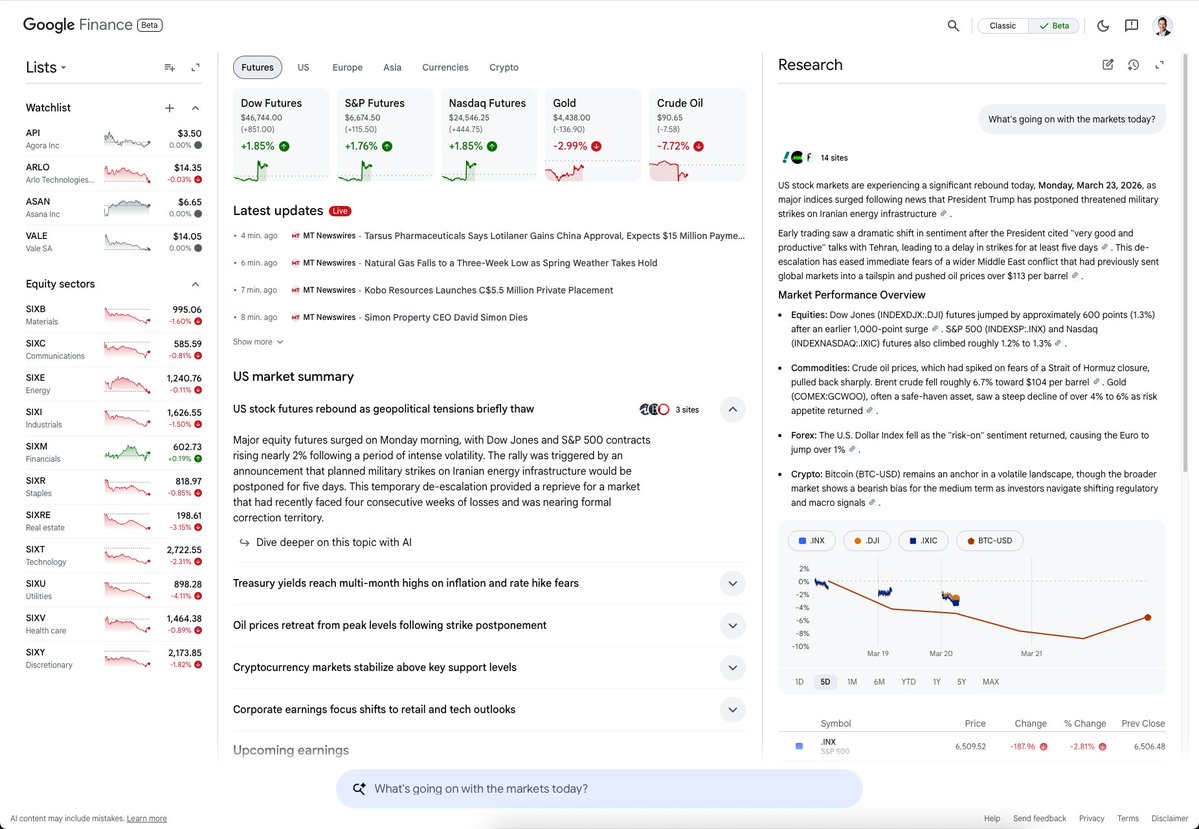
Task: Select the Europe tab
Action: pos(347,67)
